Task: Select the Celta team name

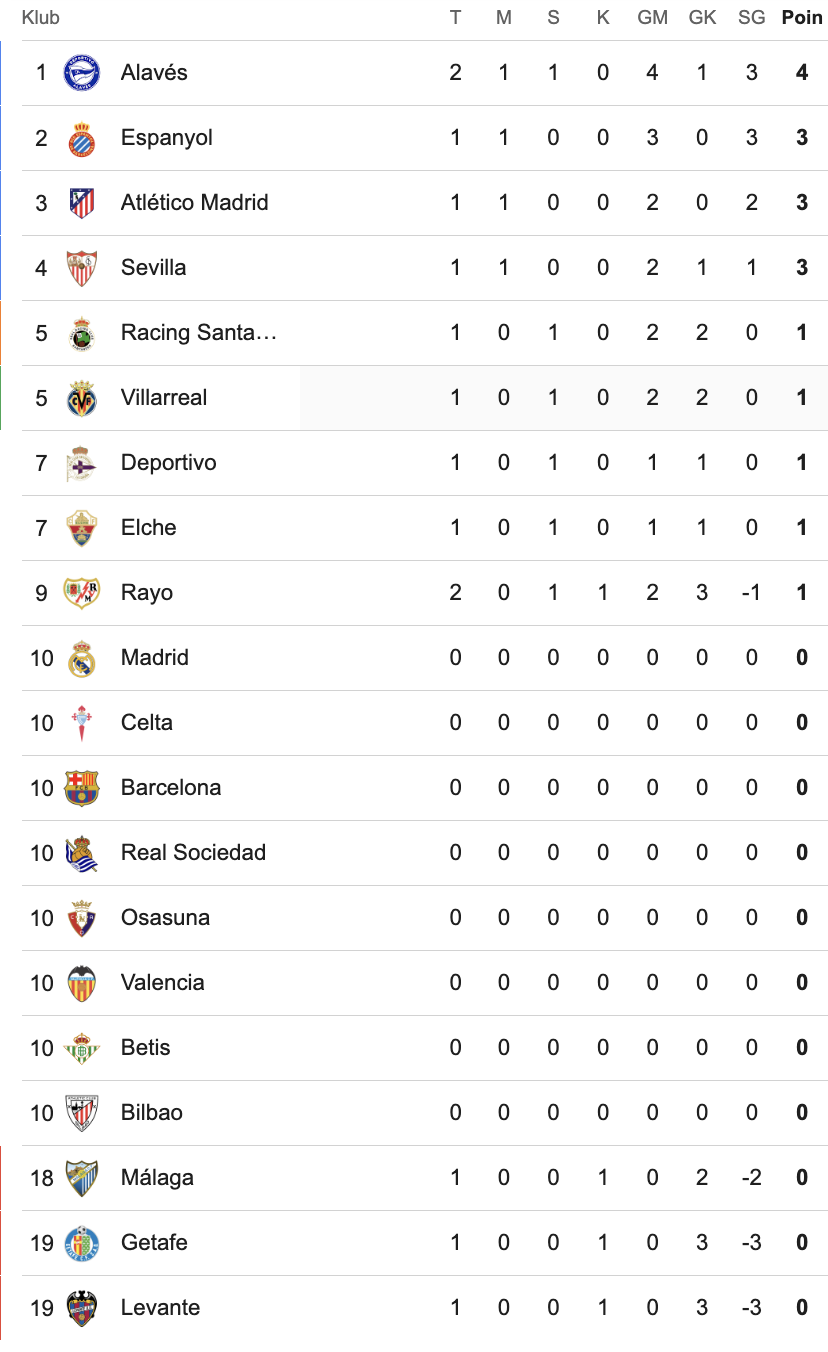Action: (x=147, y=723)
